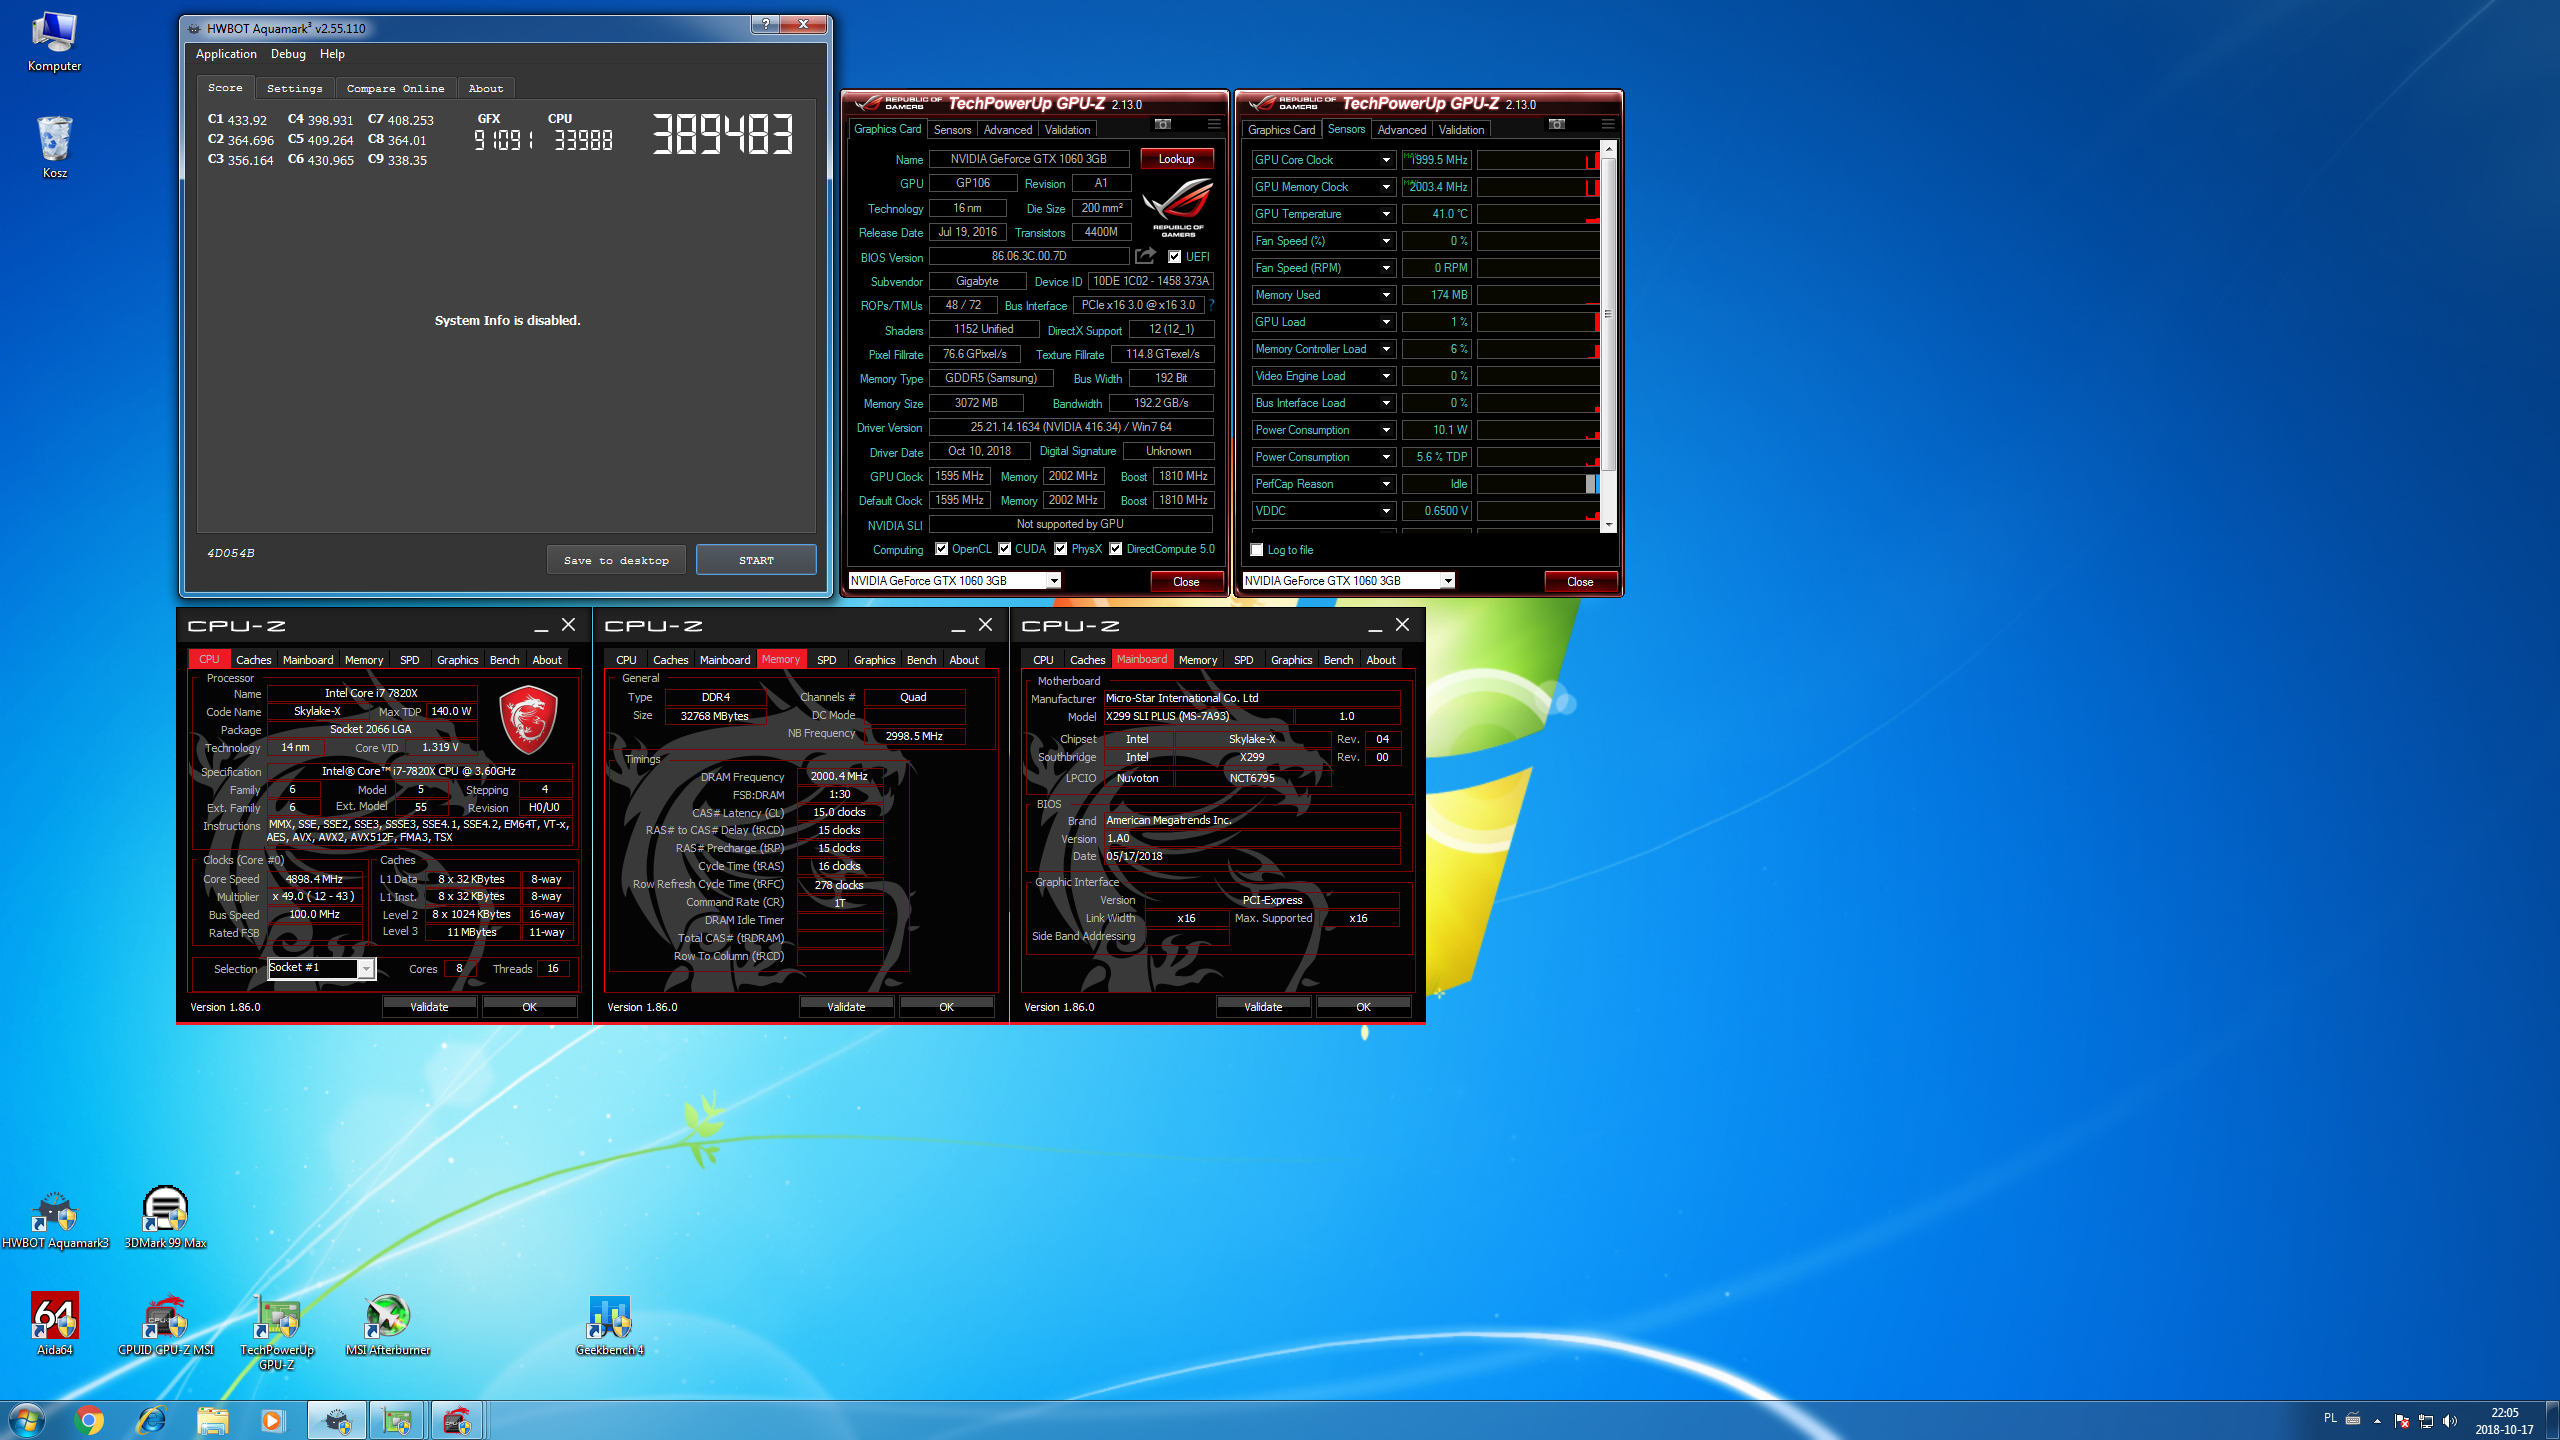2560x1440 pixels.
Task: Open the Komputer desktop icon
Action: click(x=54, y=42)
